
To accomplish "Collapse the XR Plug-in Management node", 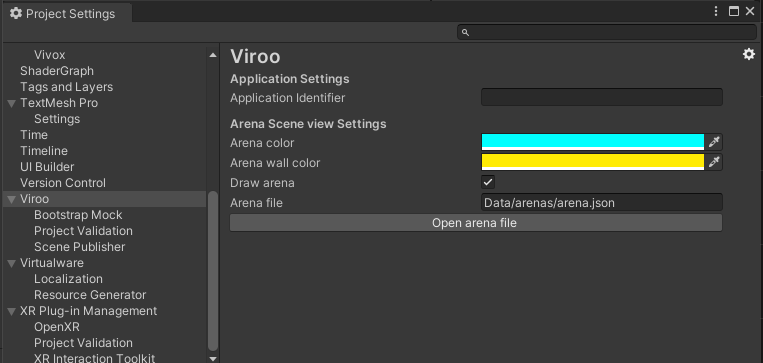I will tap(11, 311).
